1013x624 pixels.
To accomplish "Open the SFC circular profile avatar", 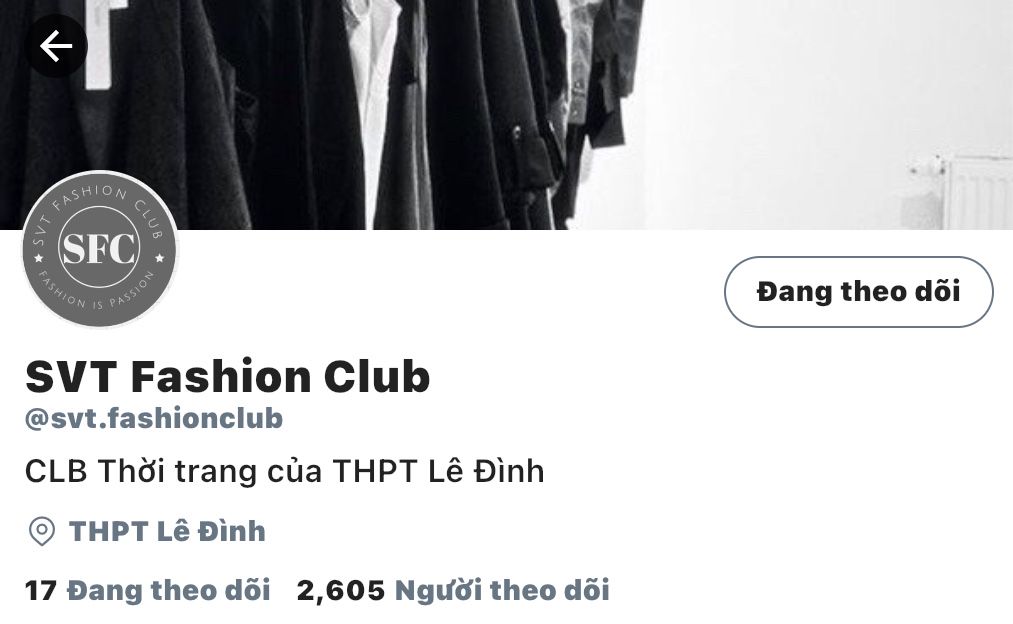I will point(99,249).
